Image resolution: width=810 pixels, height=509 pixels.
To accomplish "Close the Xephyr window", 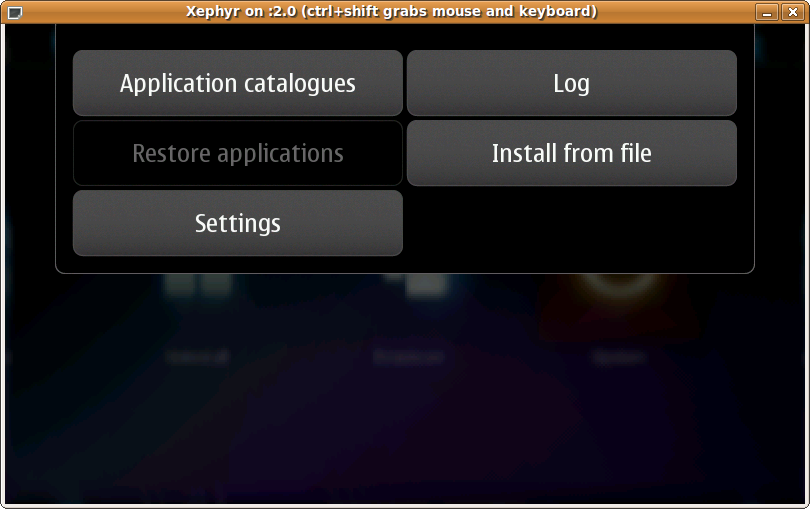I will coord(791,12).
